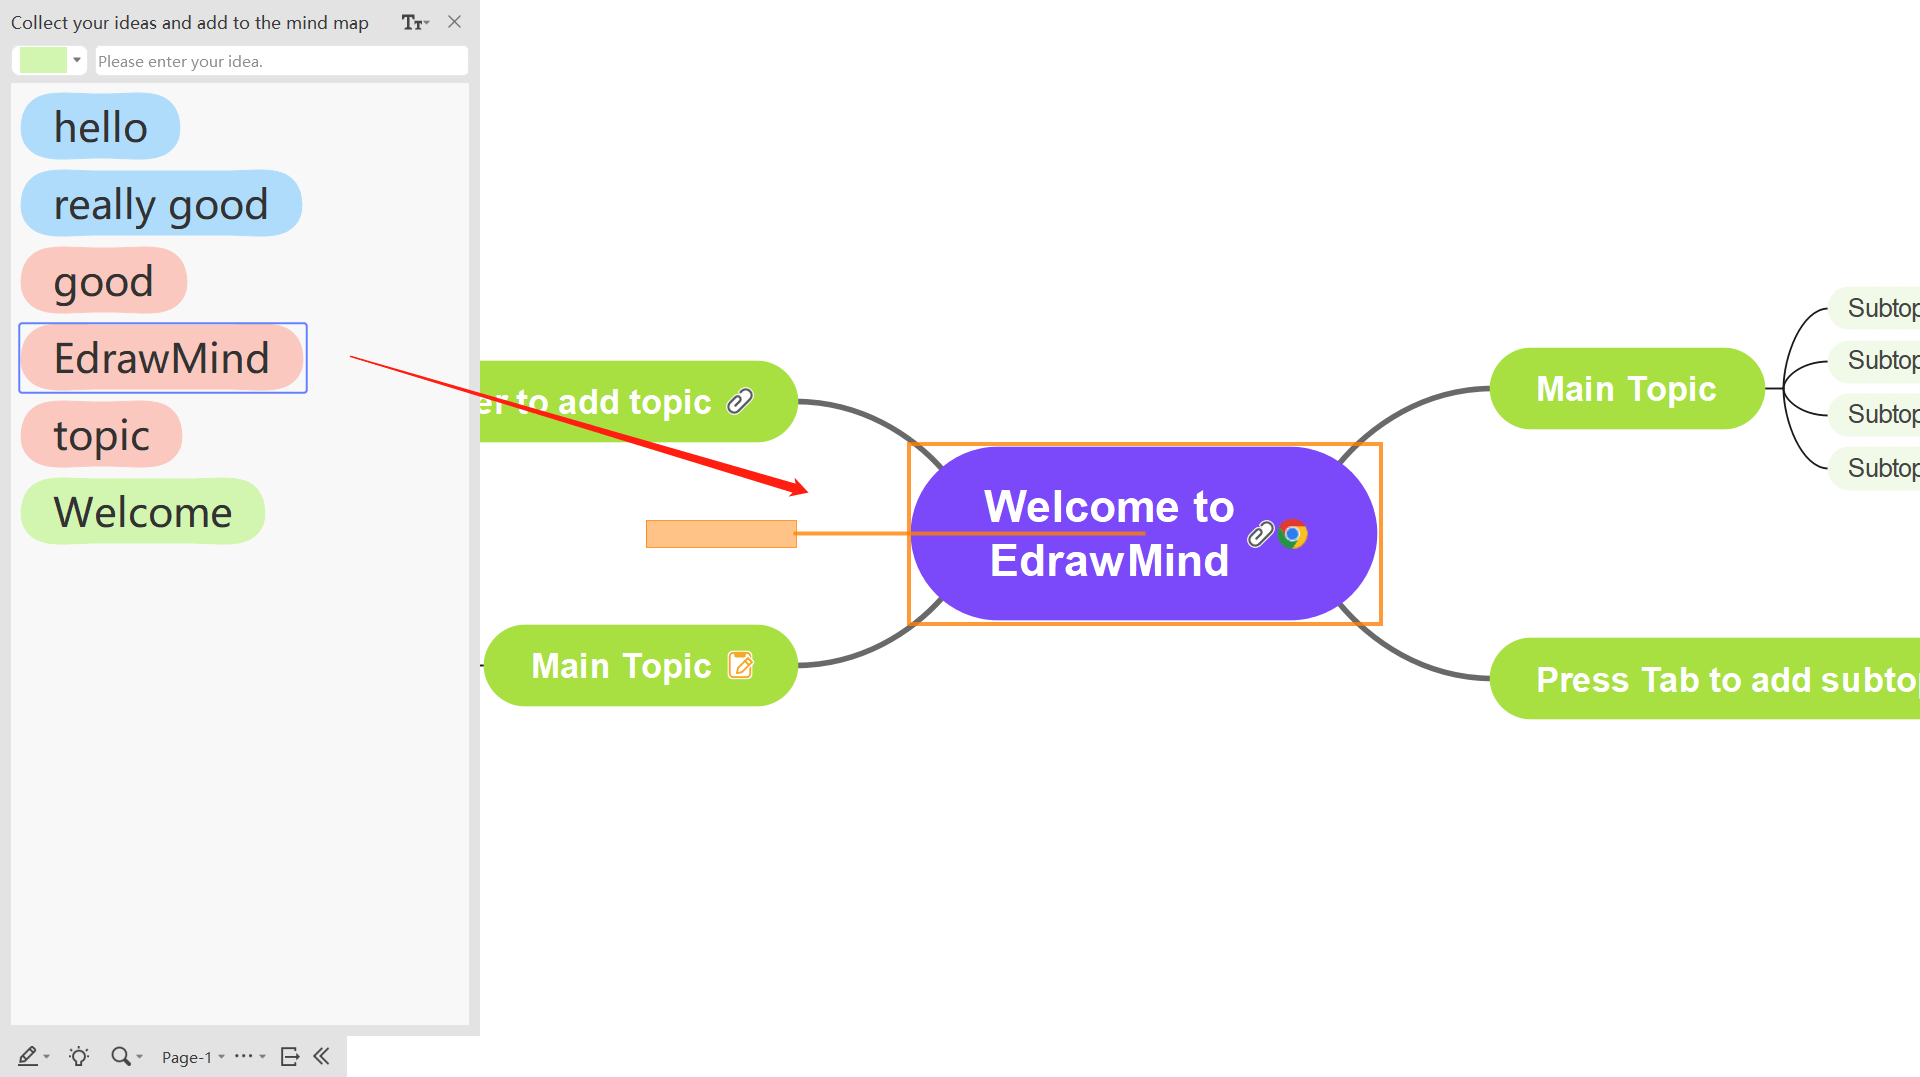Click the 'Please enter your idea' field

click(x=282, y=61)
